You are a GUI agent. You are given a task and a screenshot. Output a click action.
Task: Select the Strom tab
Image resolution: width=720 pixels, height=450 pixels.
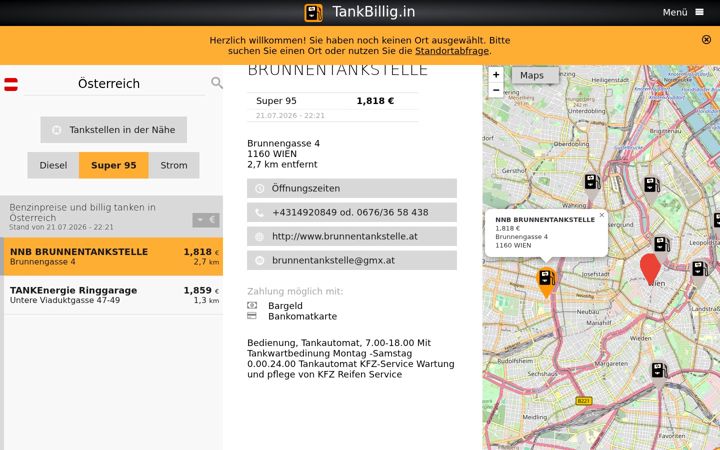[174, 165]
